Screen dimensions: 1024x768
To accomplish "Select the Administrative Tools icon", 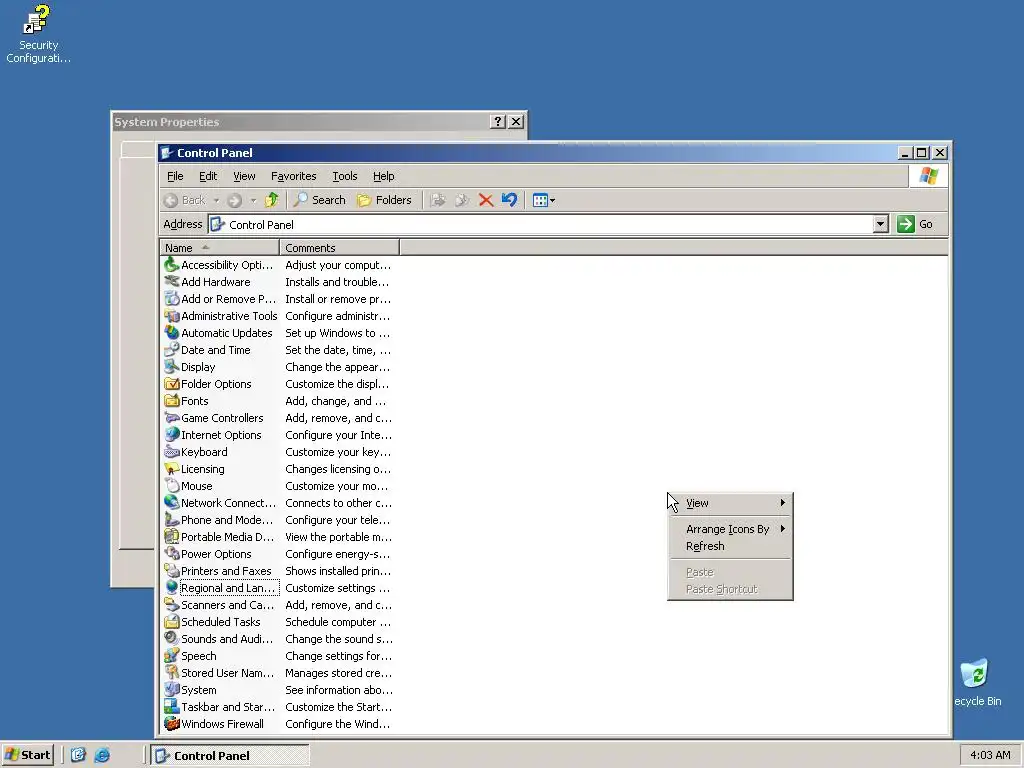I will (x=172, y=315).
